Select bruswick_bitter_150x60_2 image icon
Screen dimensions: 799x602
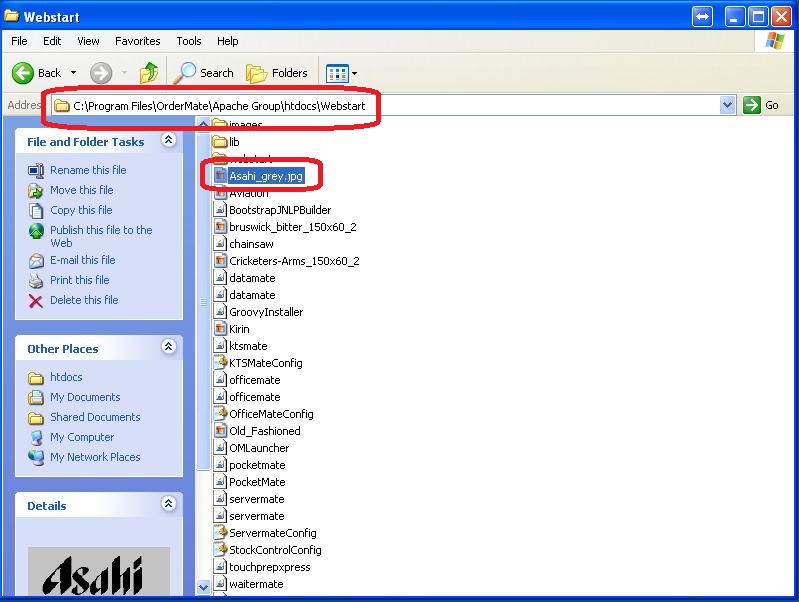pyautogui.click(x=220, y=226)
